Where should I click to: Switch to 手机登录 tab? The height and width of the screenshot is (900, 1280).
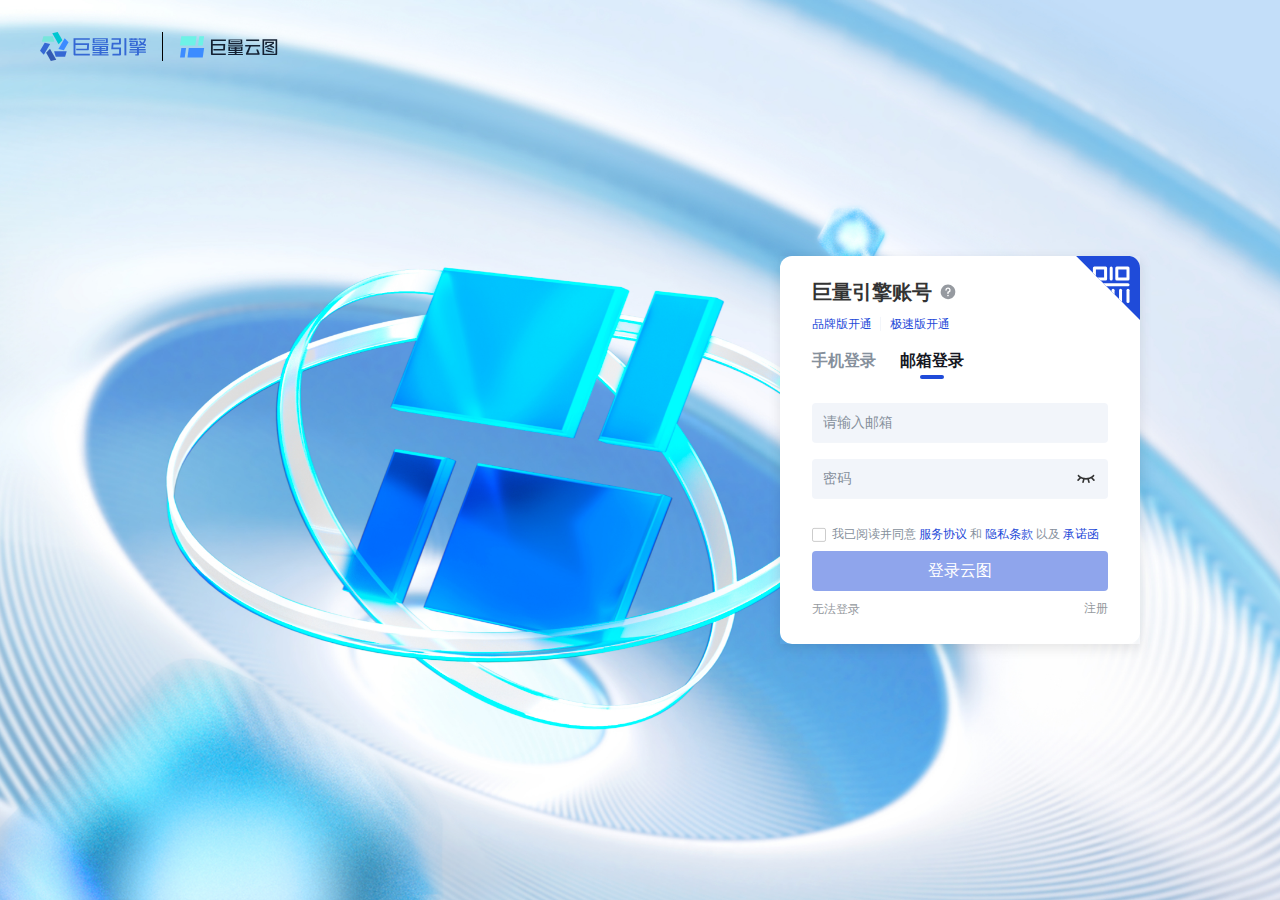844,361
